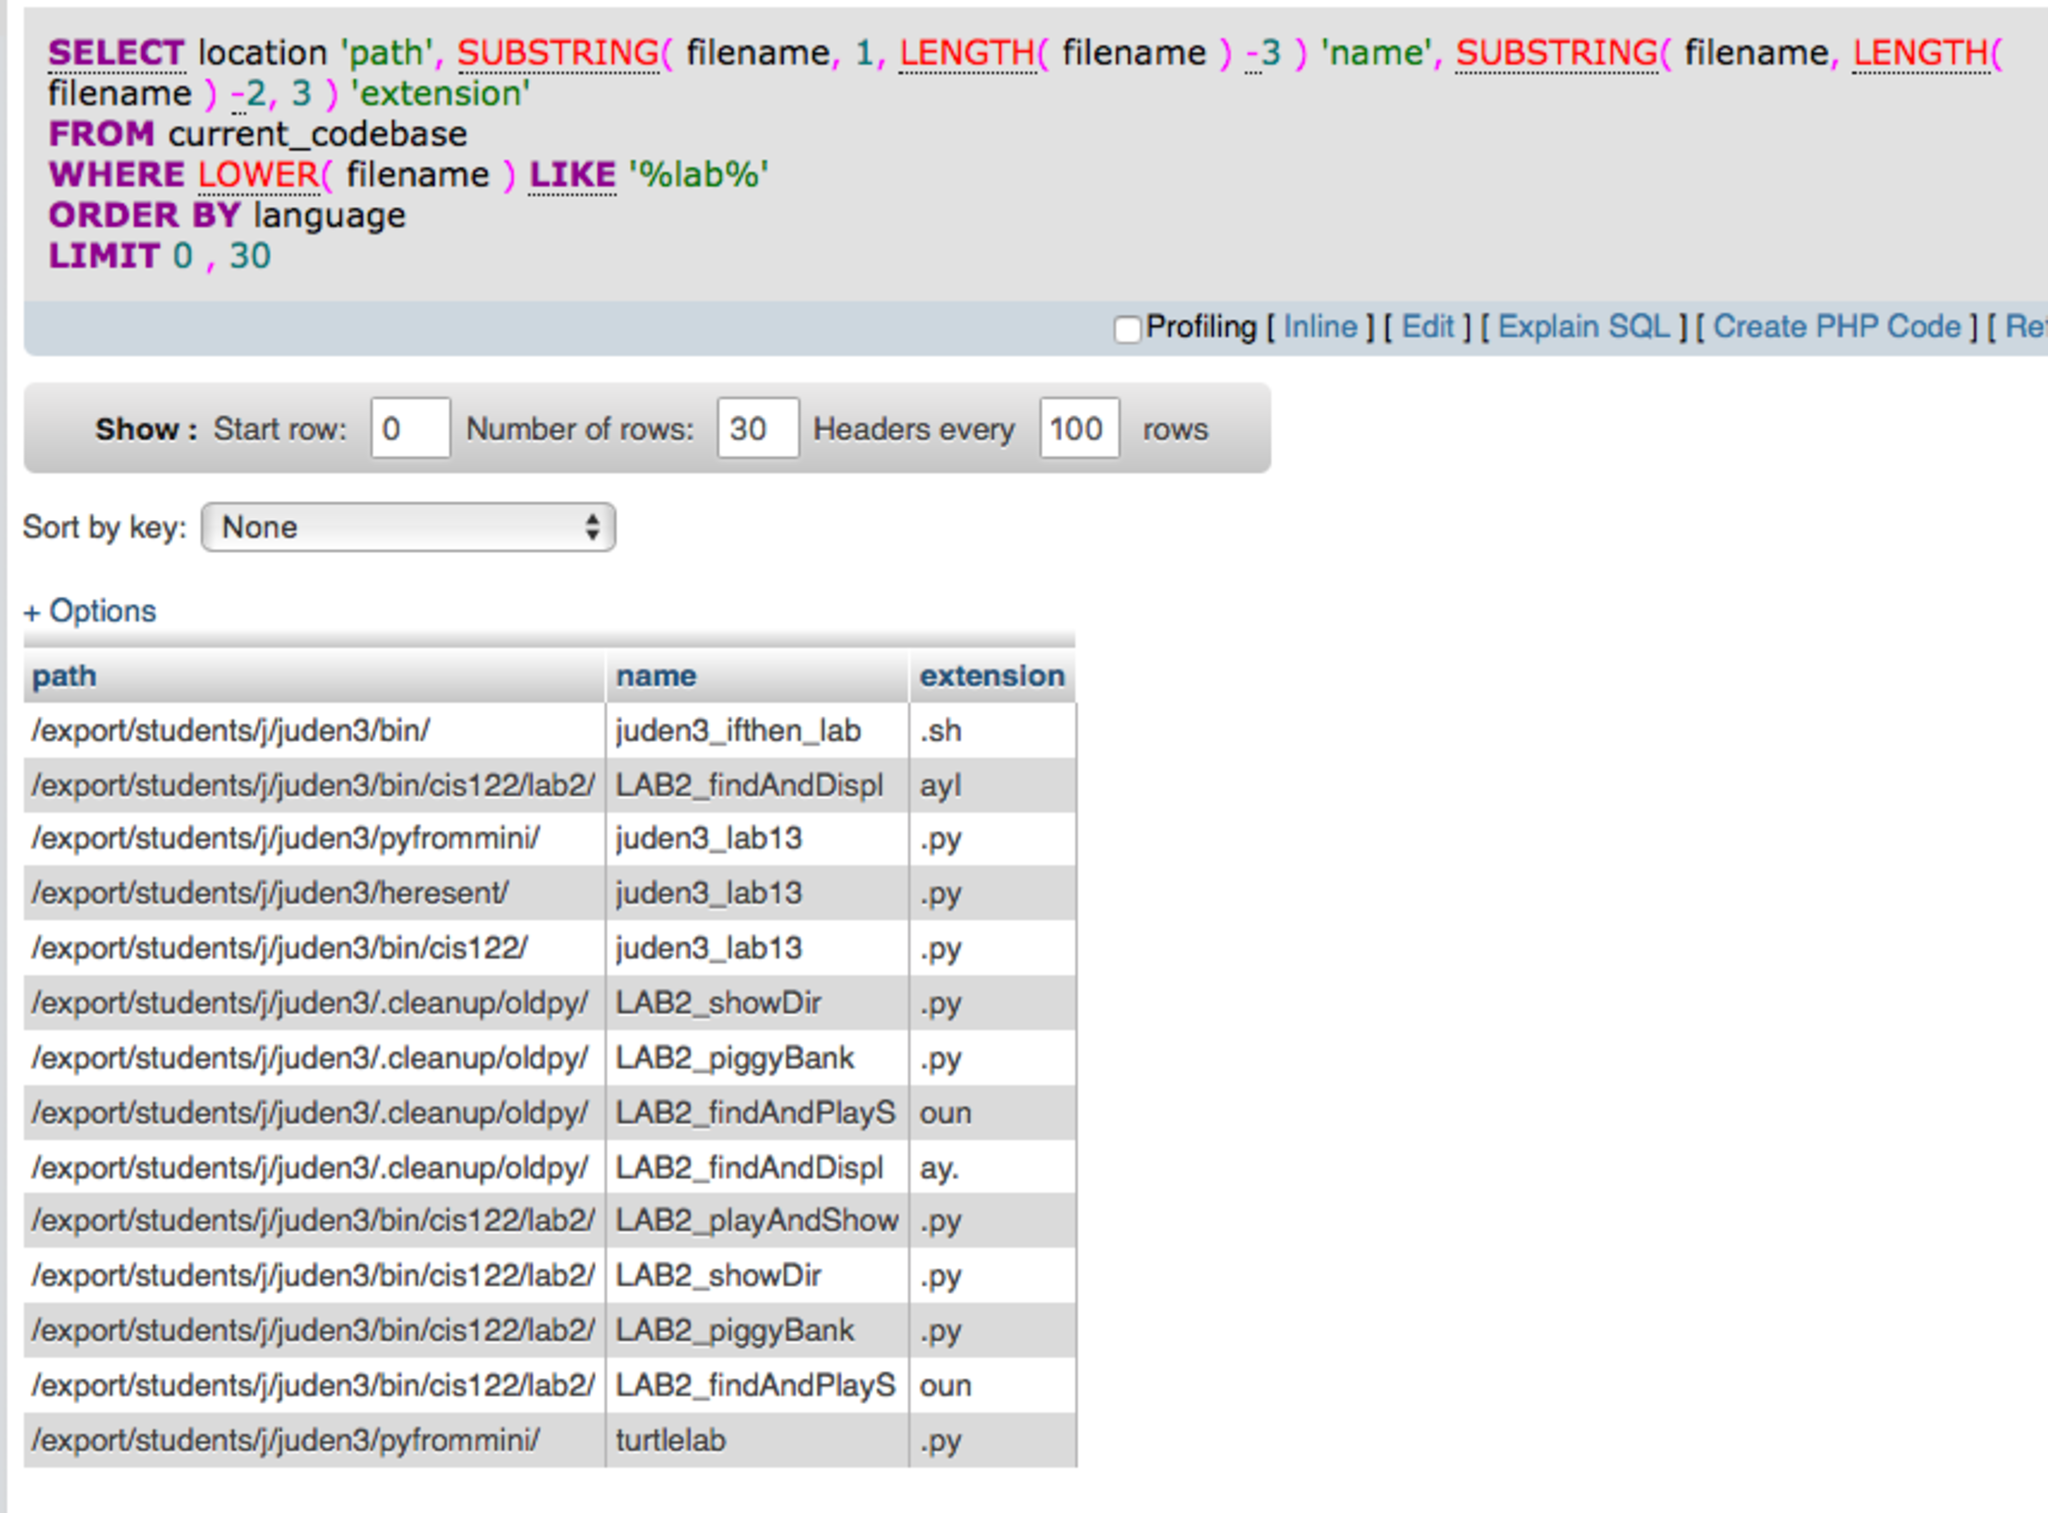This screenshot has height=1513, width=2048.
Task: Click the SELECT keyword in the query
Action: click(x=116, y=52)
